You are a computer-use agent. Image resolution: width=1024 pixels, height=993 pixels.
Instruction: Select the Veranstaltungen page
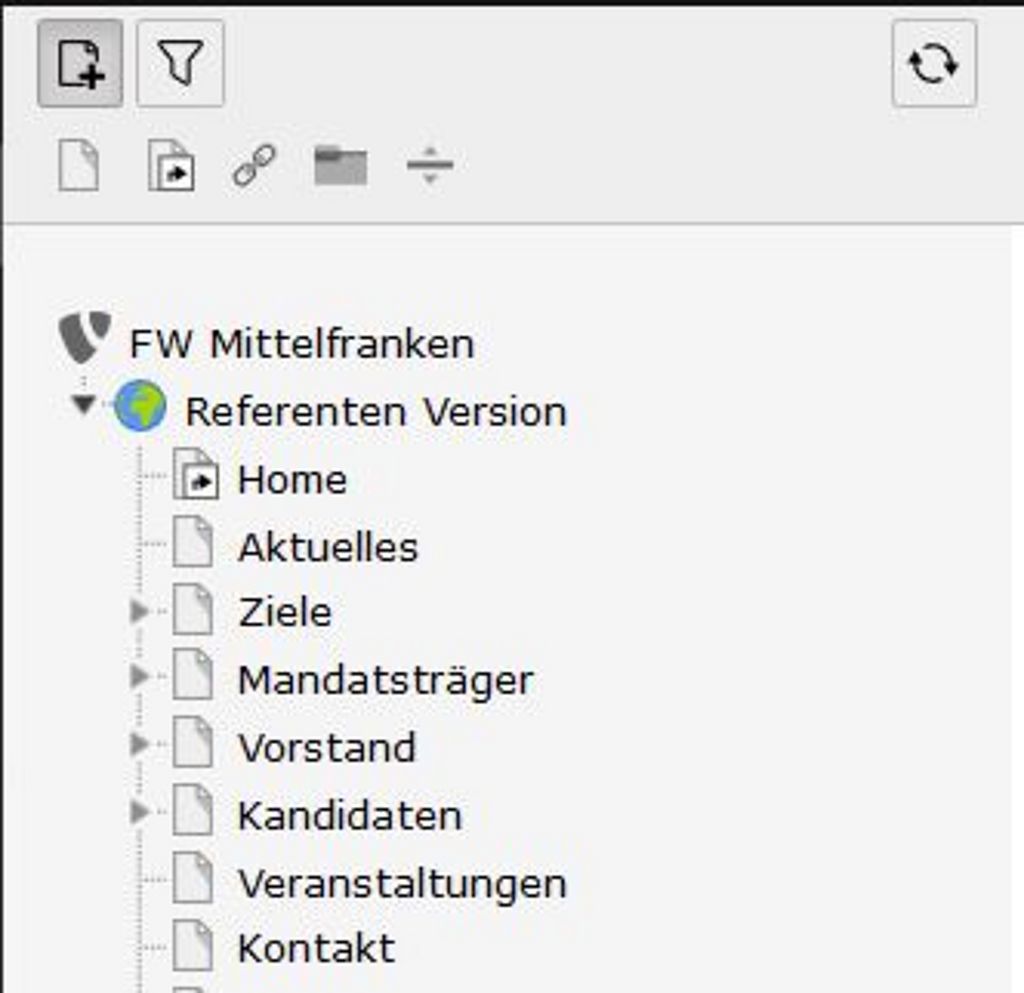[x=402, y=883]
